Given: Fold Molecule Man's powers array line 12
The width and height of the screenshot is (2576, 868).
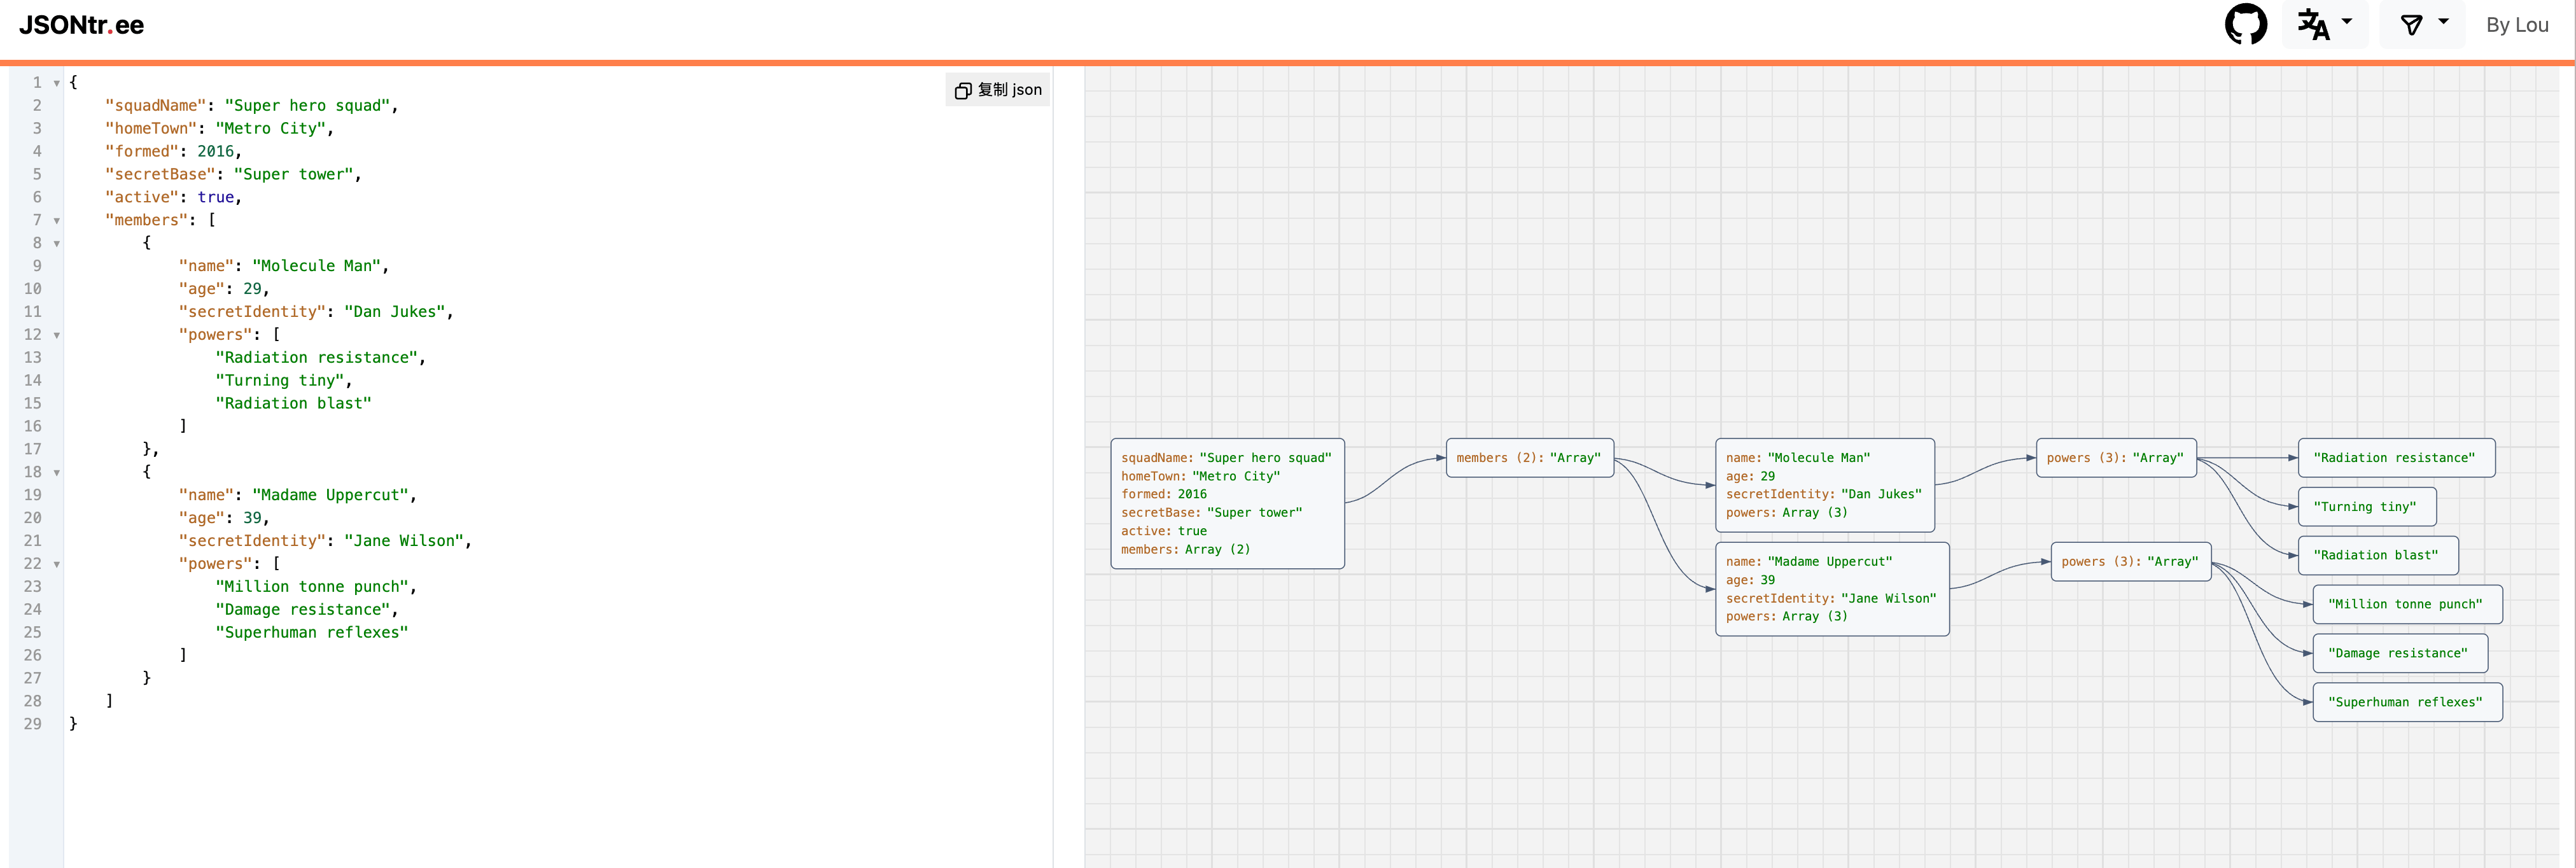Looking at the screenshot, I should (57, 335).
